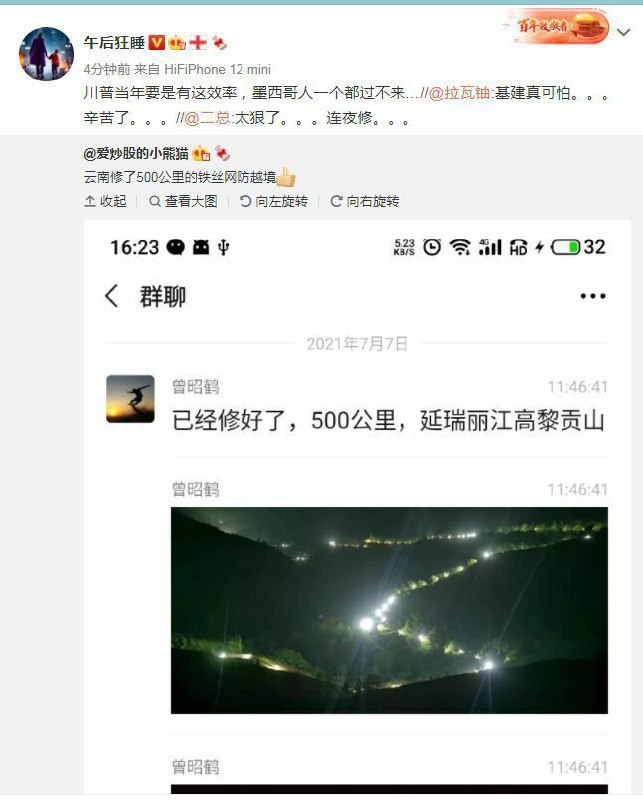Tap the back arrow beside 群聊
Viewport: 643px width, 800px height.
(111, 296)
